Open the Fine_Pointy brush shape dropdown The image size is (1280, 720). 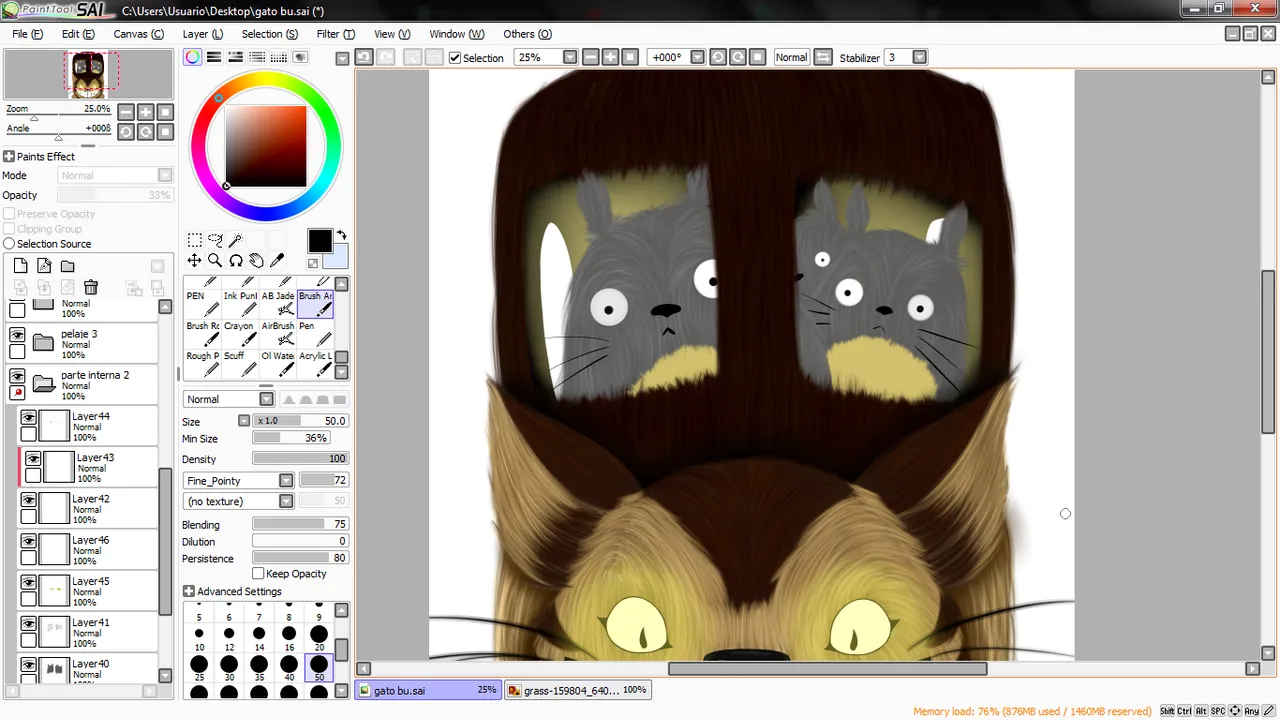pos(286,481)
